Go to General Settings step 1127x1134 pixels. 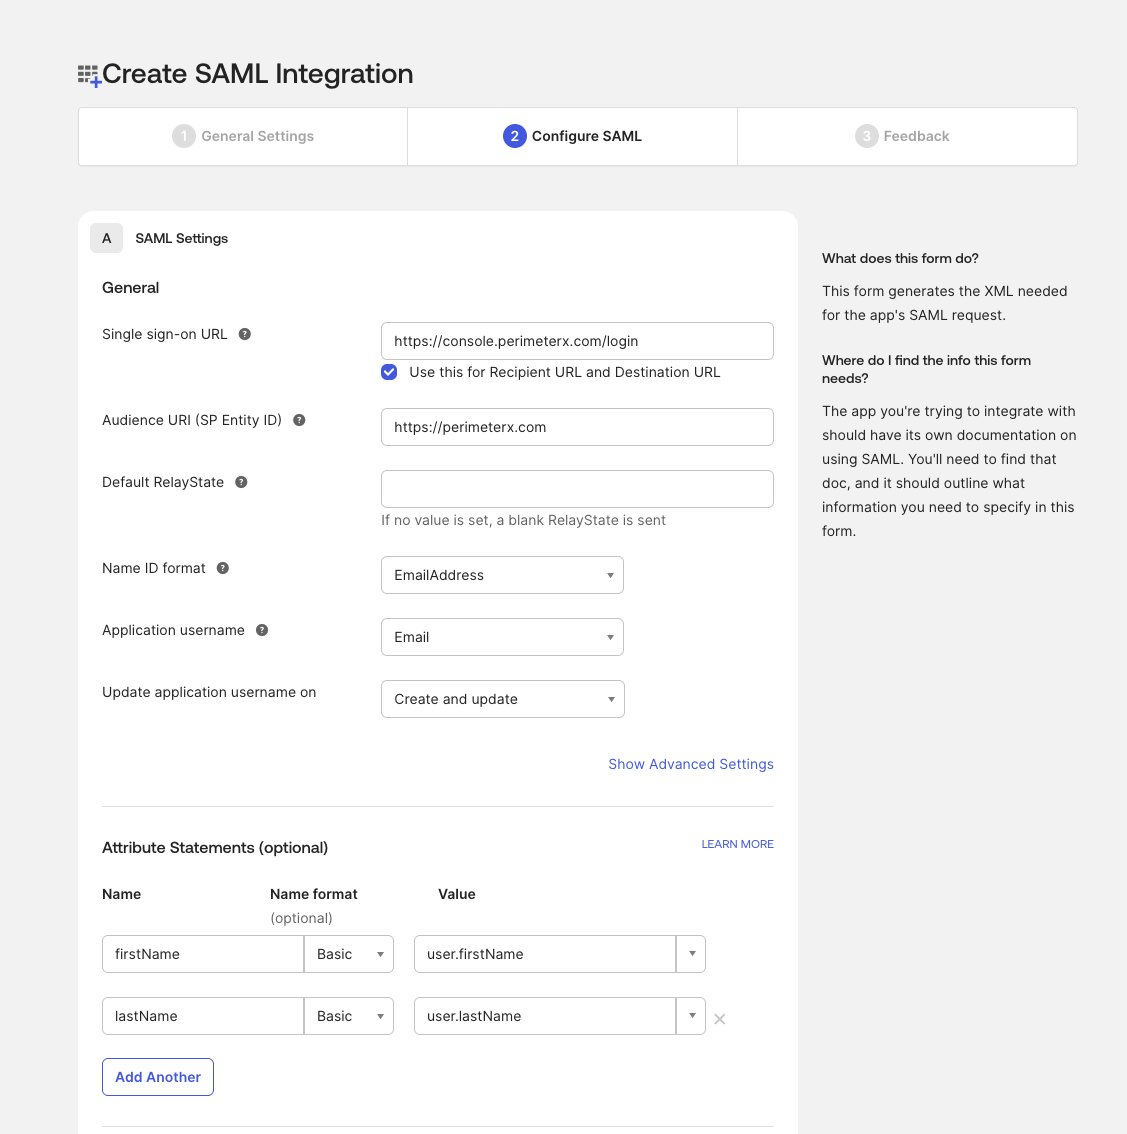pyautogui.click(x=243, y=136)
